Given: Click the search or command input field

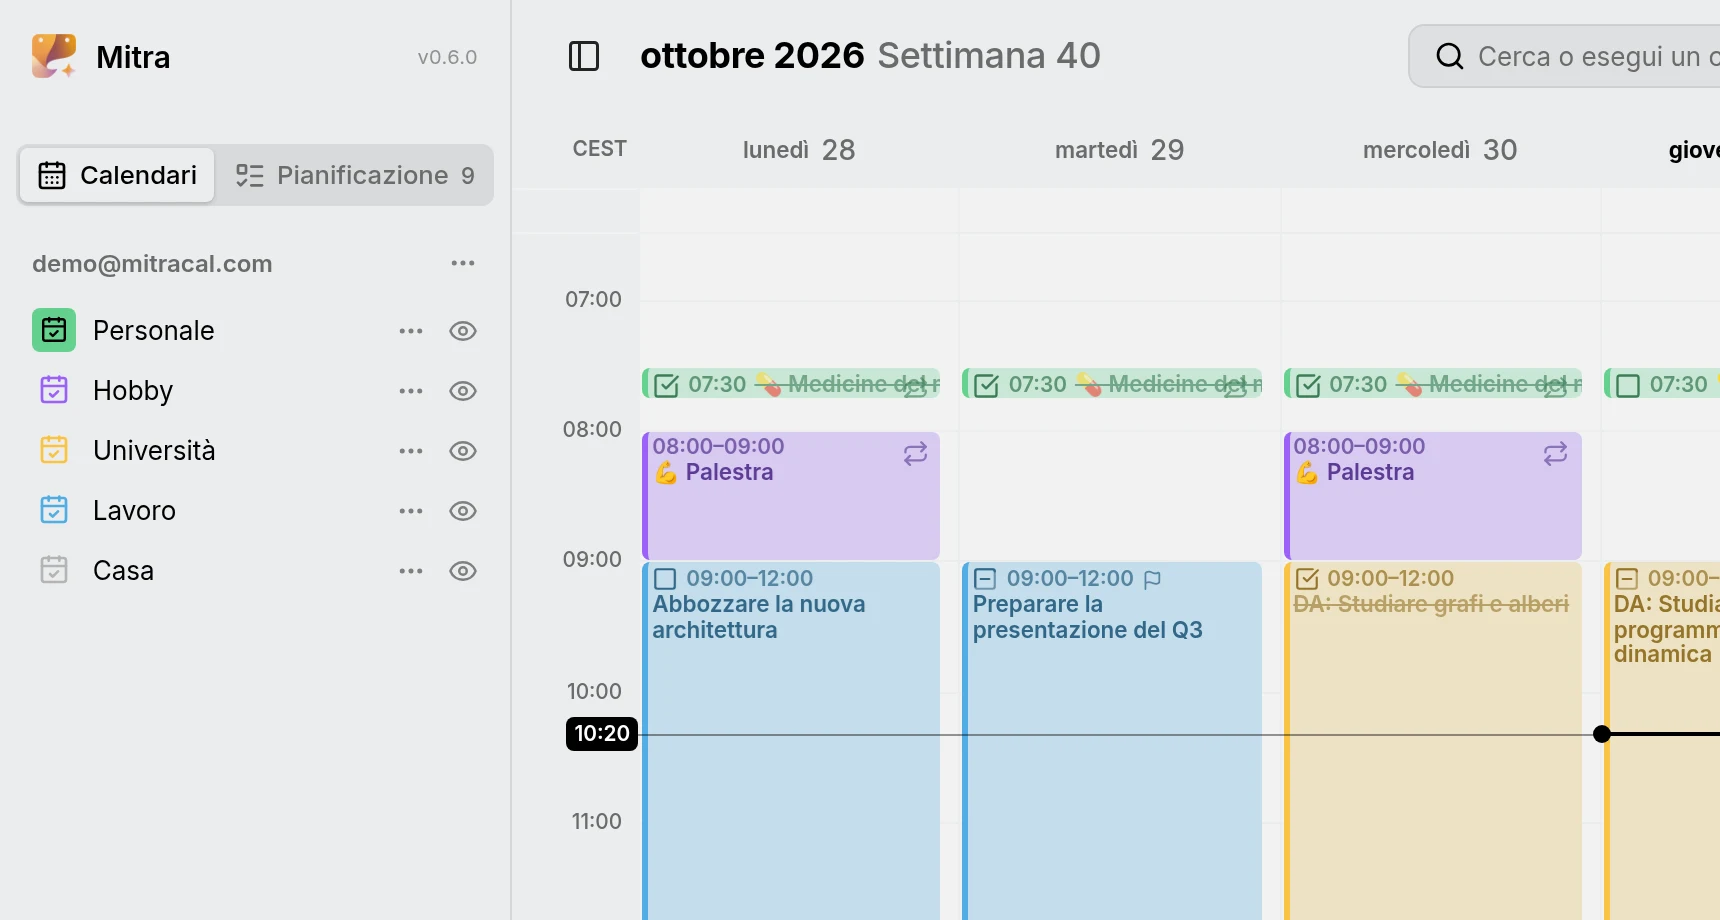Looking at the screenshot, I should coord(1565,56).
